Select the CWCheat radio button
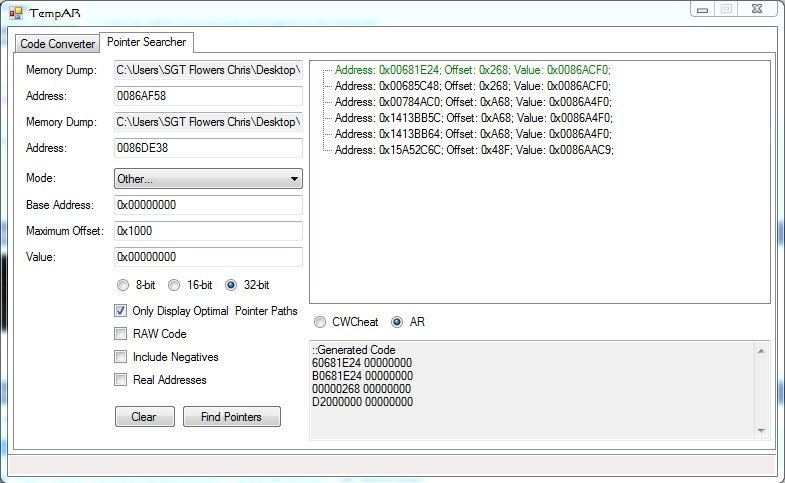The height and width of the screenshot is (483, 785). pyautogui.click(x=320, y=322)
